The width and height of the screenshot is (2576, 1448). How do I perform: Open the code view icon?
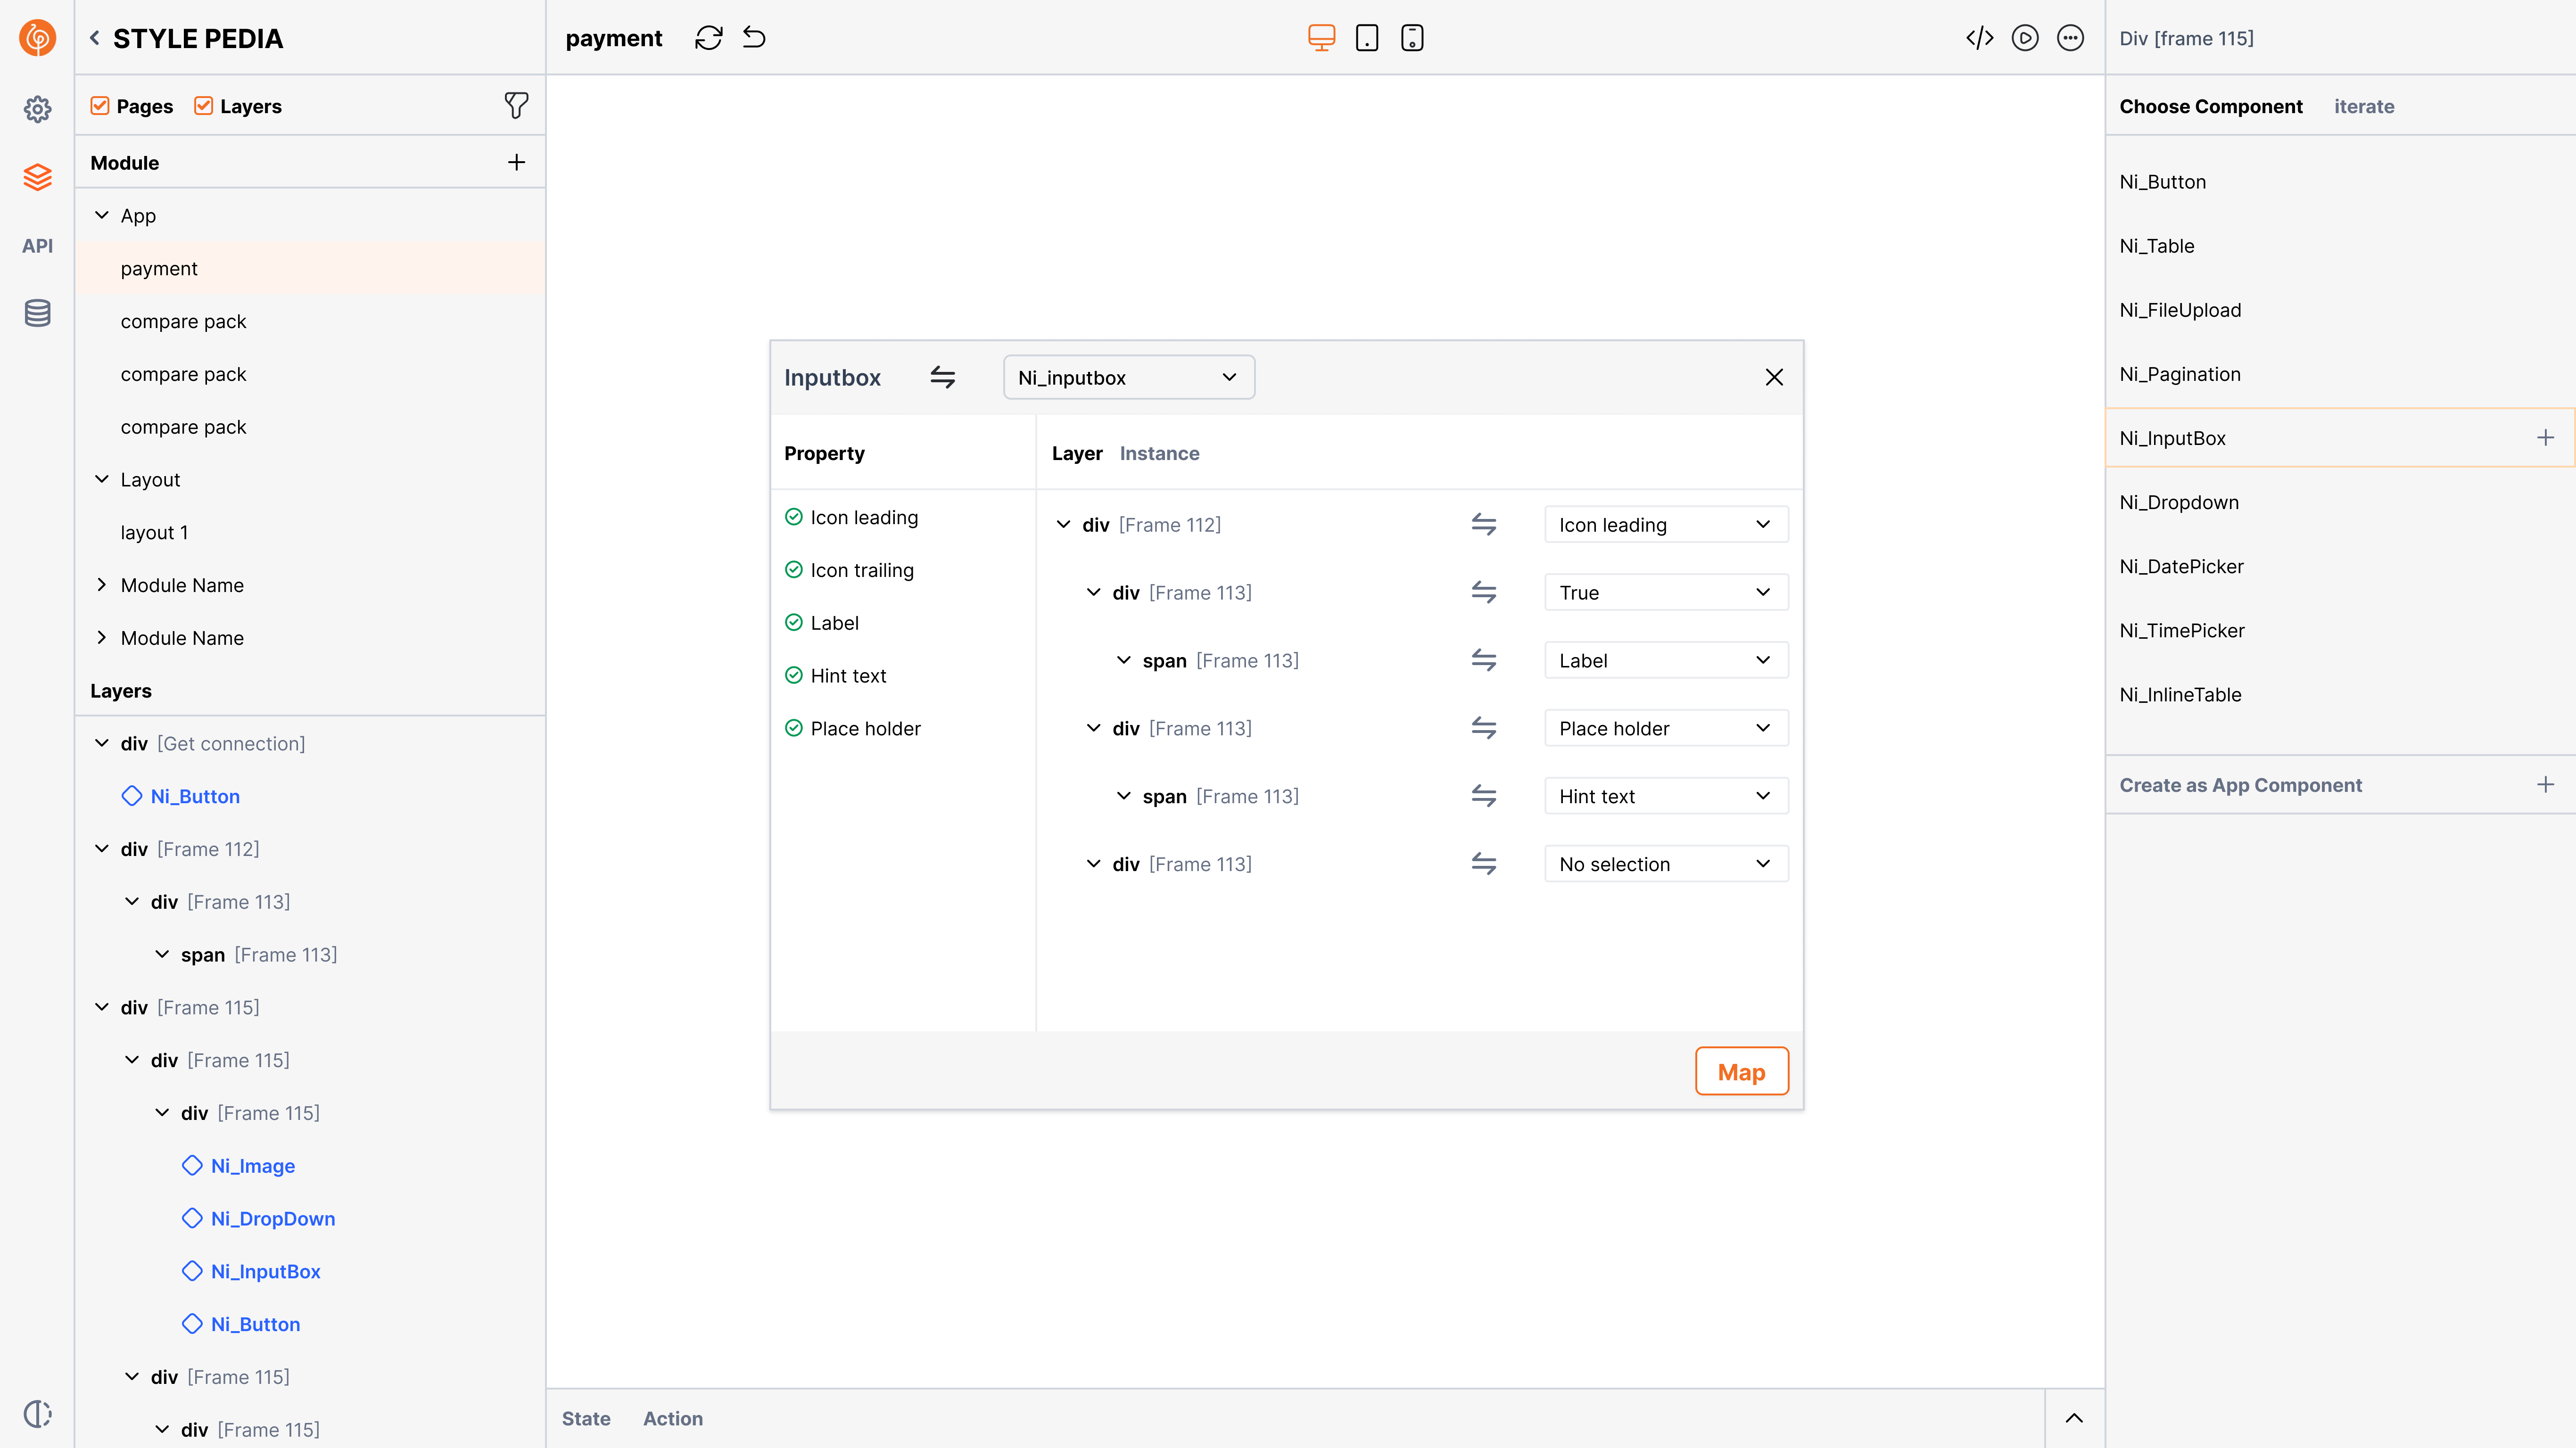(1979, 38)
